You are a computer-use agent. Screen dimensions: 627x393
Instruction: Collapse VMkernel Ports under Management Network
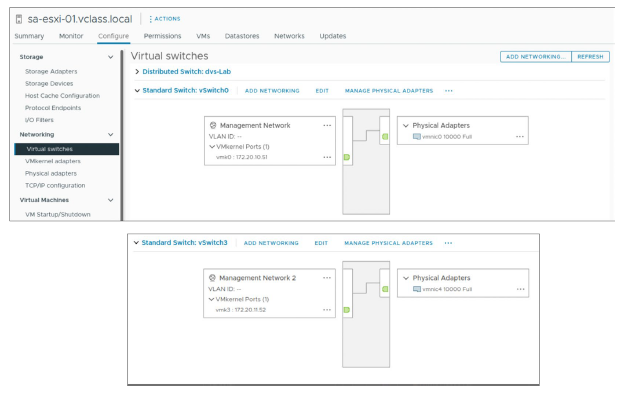click(x=212, y=147)
